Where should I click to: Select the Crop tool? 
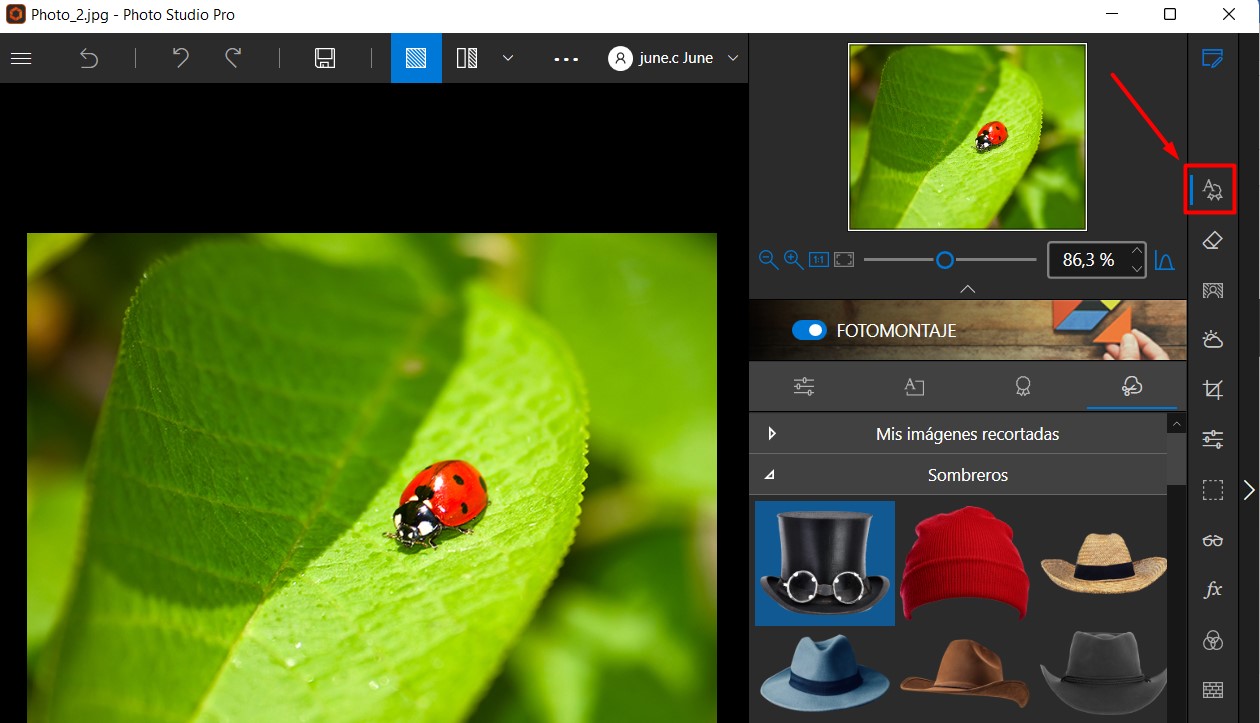1212,390
